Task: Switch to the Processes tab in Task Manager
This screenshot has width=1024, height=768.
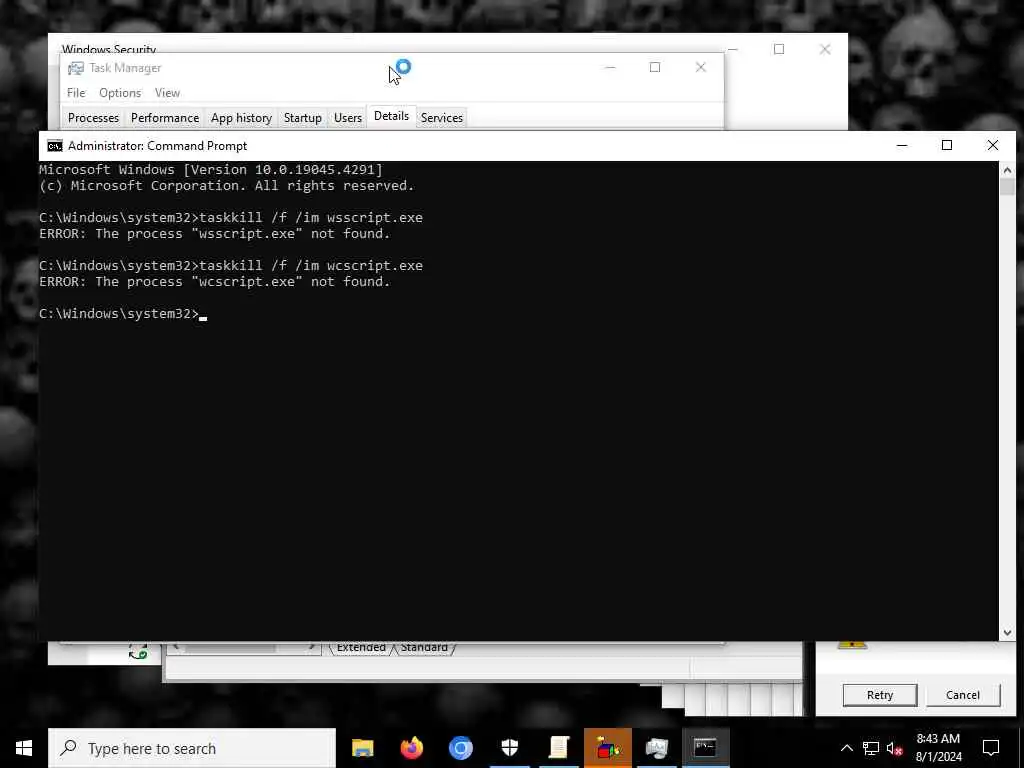Action: click(93, 118)
